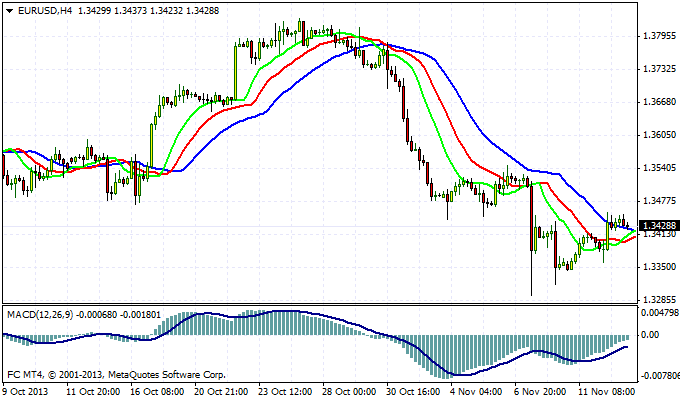The width and height of the screenshot is (680, 400).
Task: Click the 23 Oct 12:00 time label
Action: (x=285, y=392)
